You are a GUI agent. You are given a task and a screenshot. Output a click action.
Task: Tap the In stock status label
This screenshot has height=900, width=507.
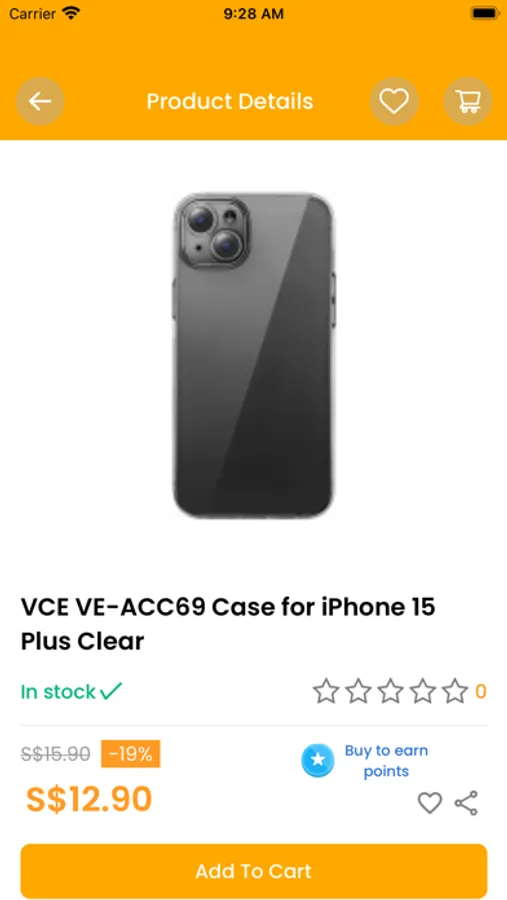(72, 691)
